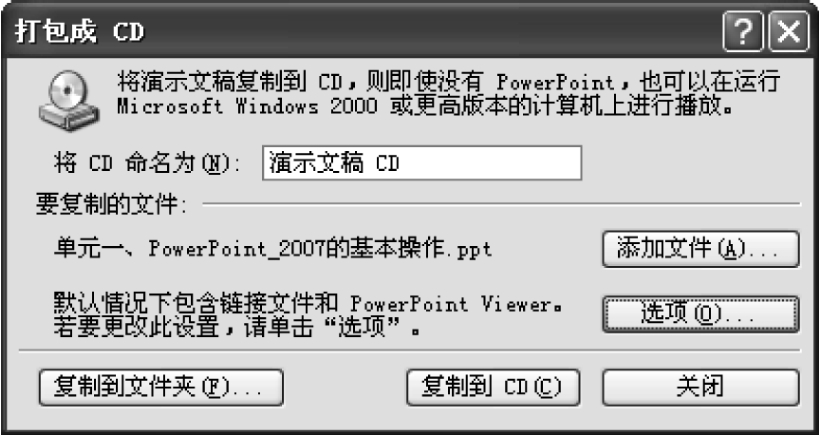Dismiss the dialog with 关闭 button
The height and width of the screenshot is (435, 819).
(700, 387)
